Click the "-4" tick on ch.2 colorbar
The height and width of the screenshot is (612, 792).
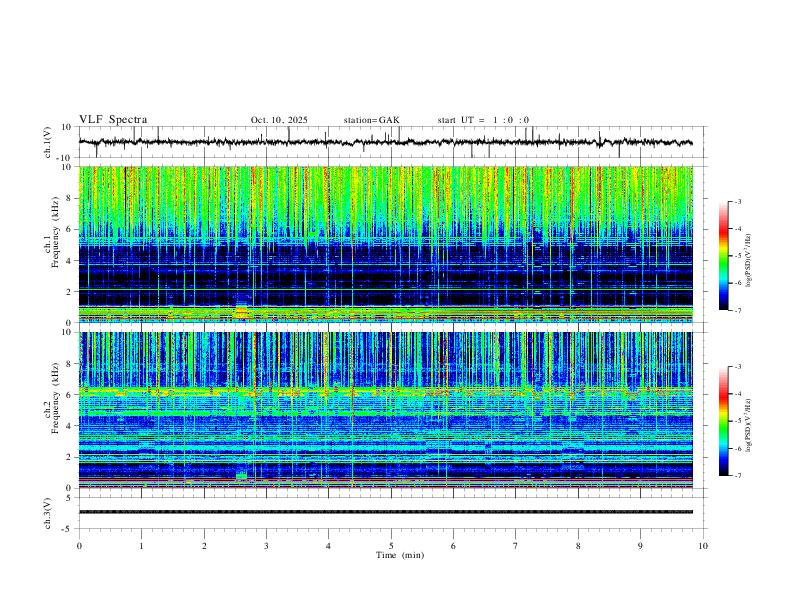[737, 394]
